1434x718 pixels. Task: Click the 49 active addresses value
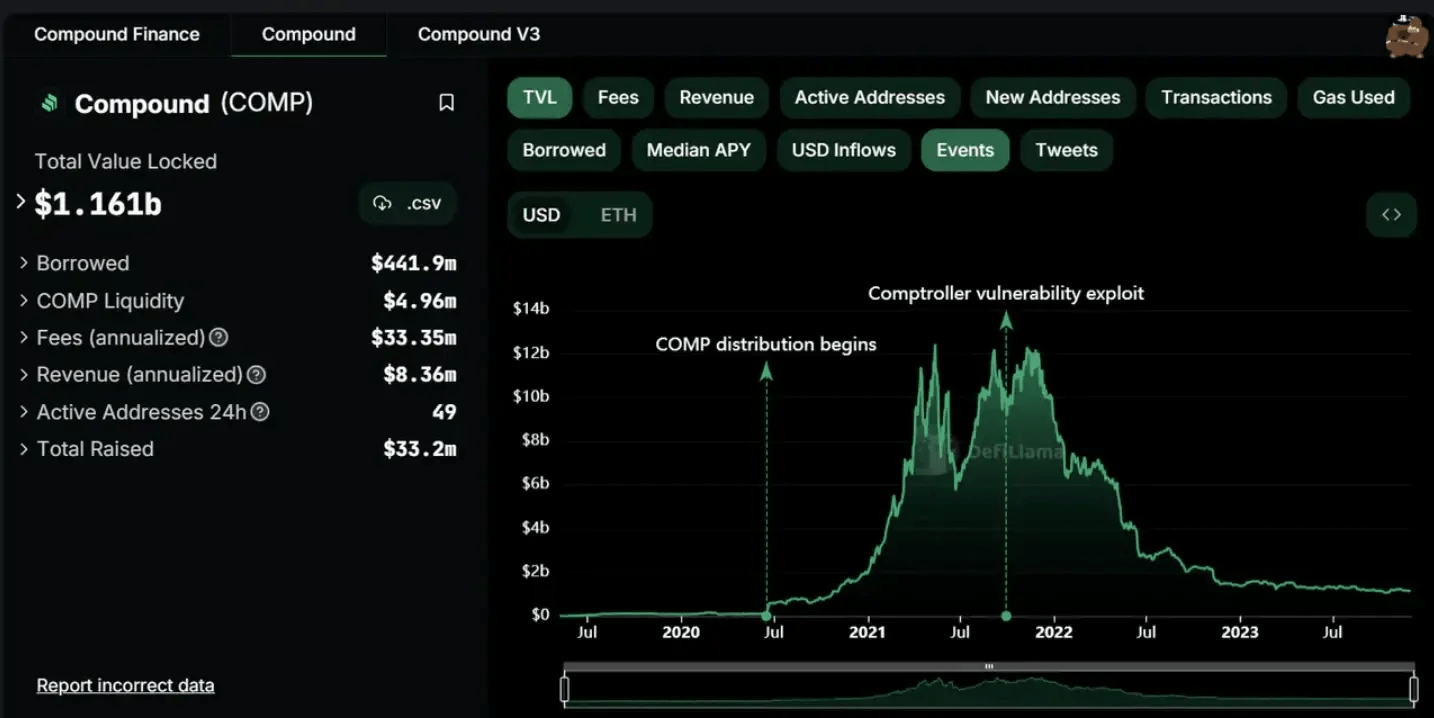(444, 412)
